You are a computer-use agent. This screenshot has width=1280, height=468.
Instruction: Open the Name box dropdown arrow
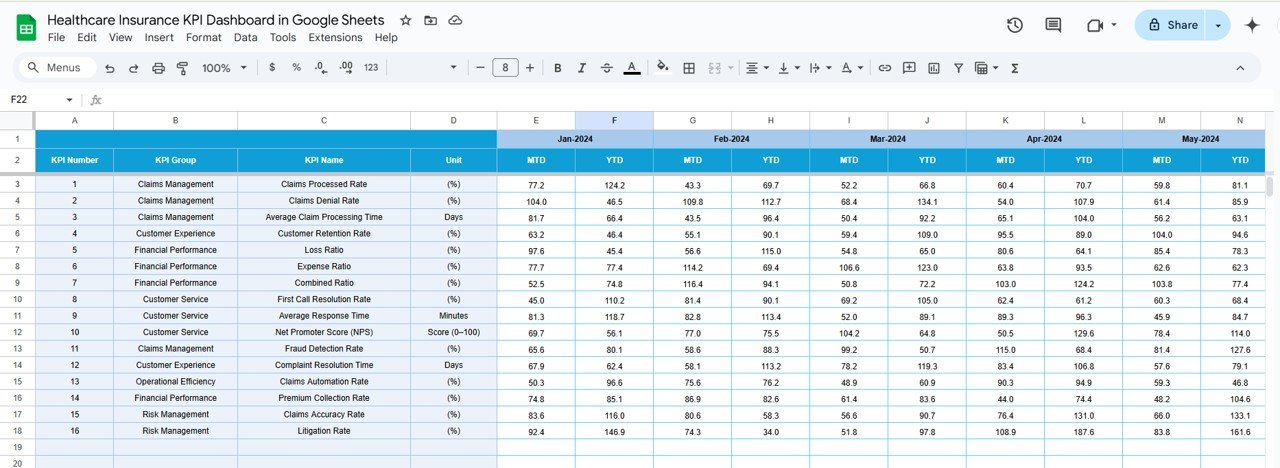(x=69, y=100)
